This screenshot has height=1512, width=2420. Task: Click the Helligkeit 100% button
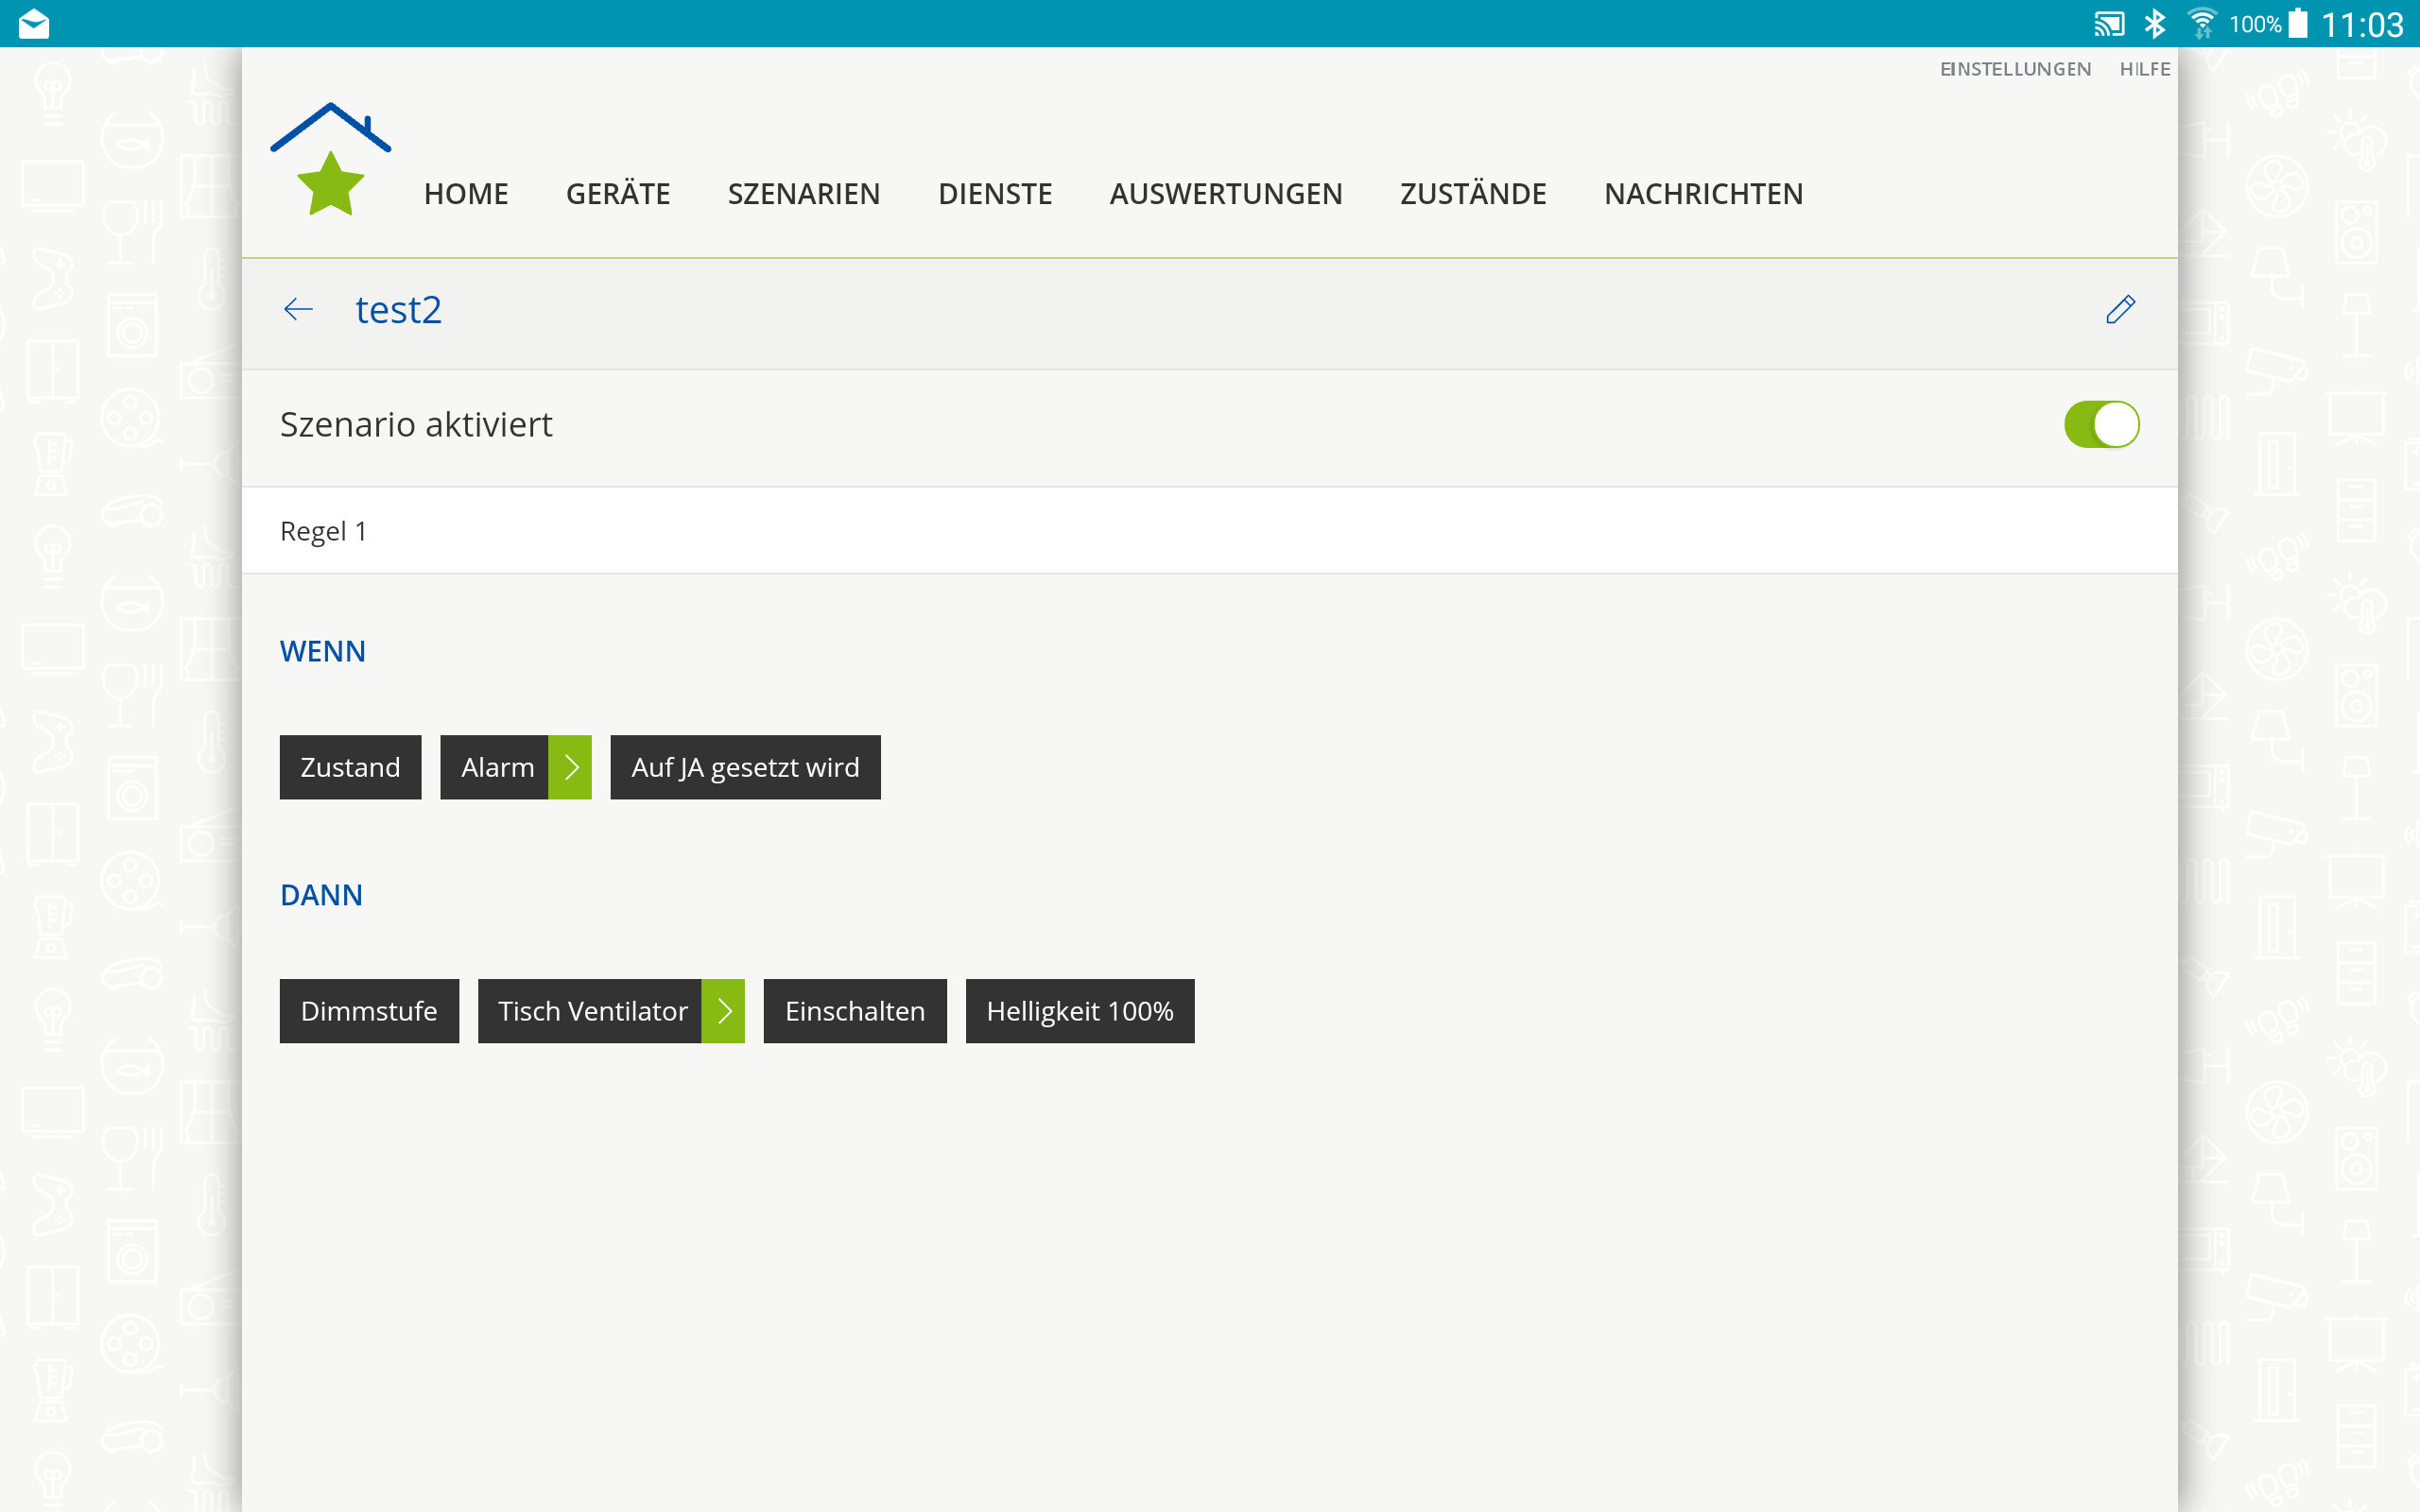1079,1011
